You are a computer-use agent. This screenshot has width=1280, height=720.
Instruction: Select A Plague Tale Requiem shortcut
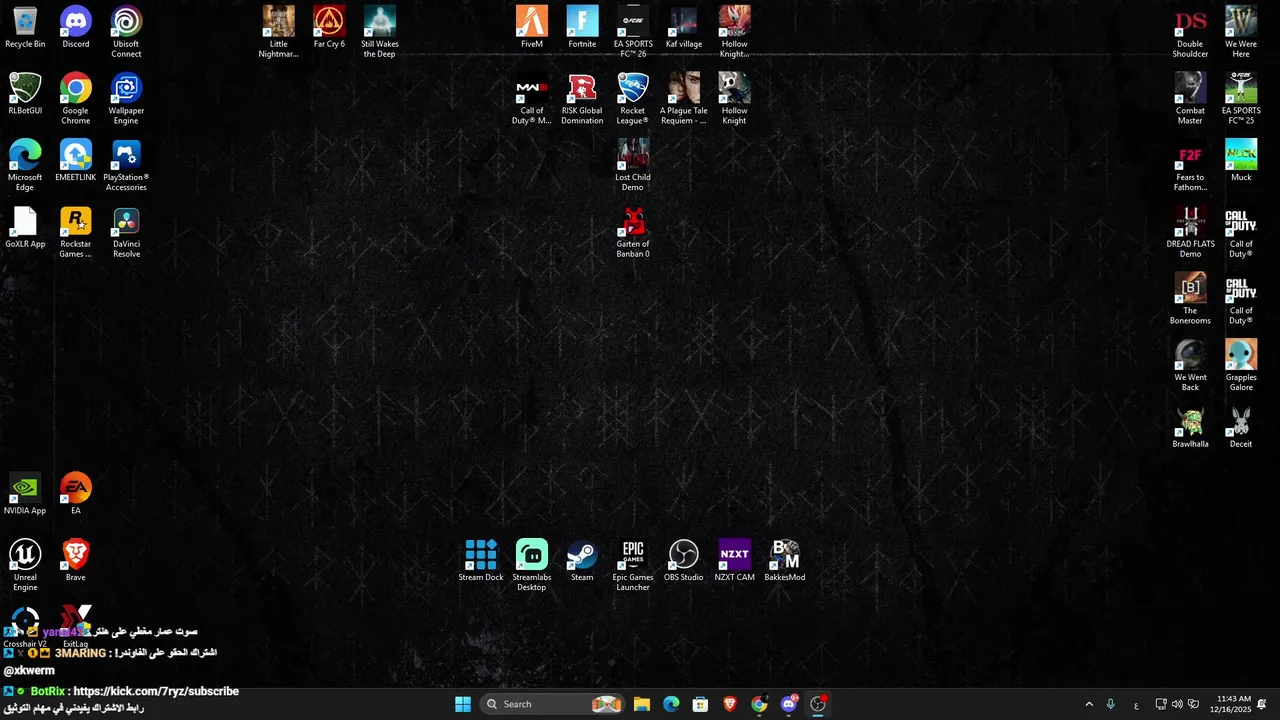pyautogui.click(x=684, y=99)
